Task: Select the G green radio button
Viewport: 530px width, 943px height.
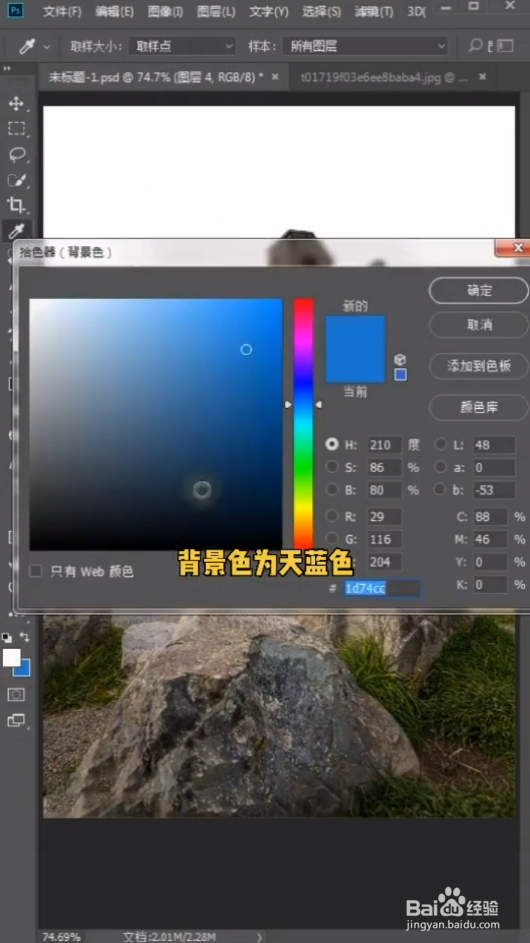Action: click(331, 539)
